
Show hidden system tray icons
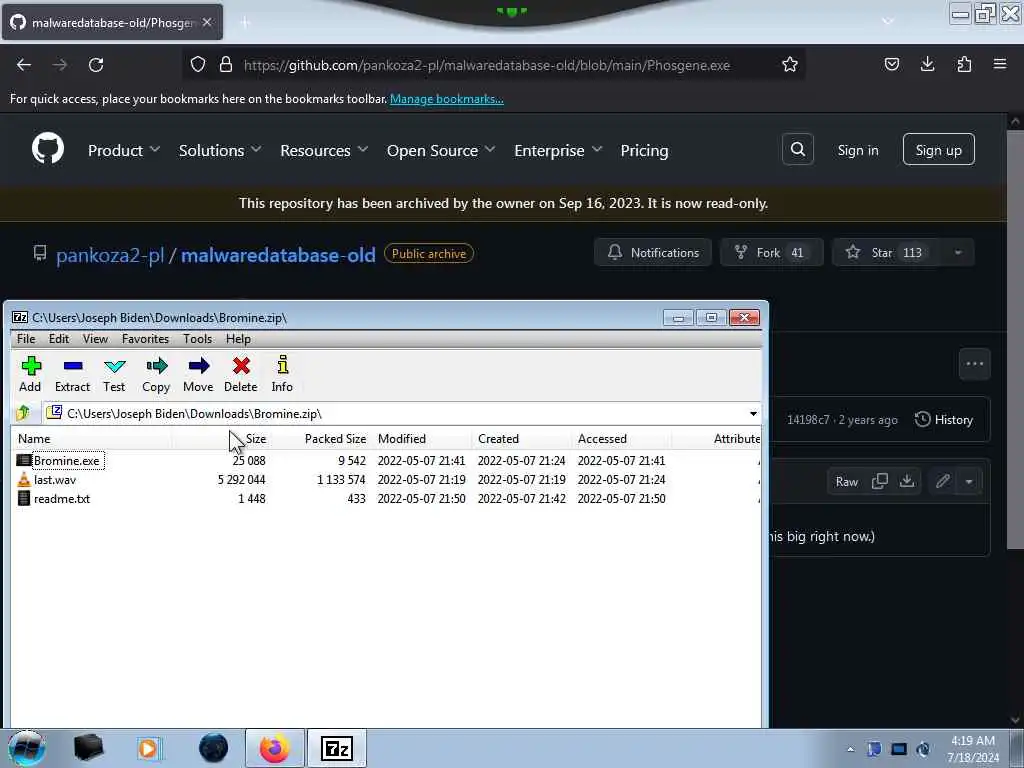coord(850,749)
